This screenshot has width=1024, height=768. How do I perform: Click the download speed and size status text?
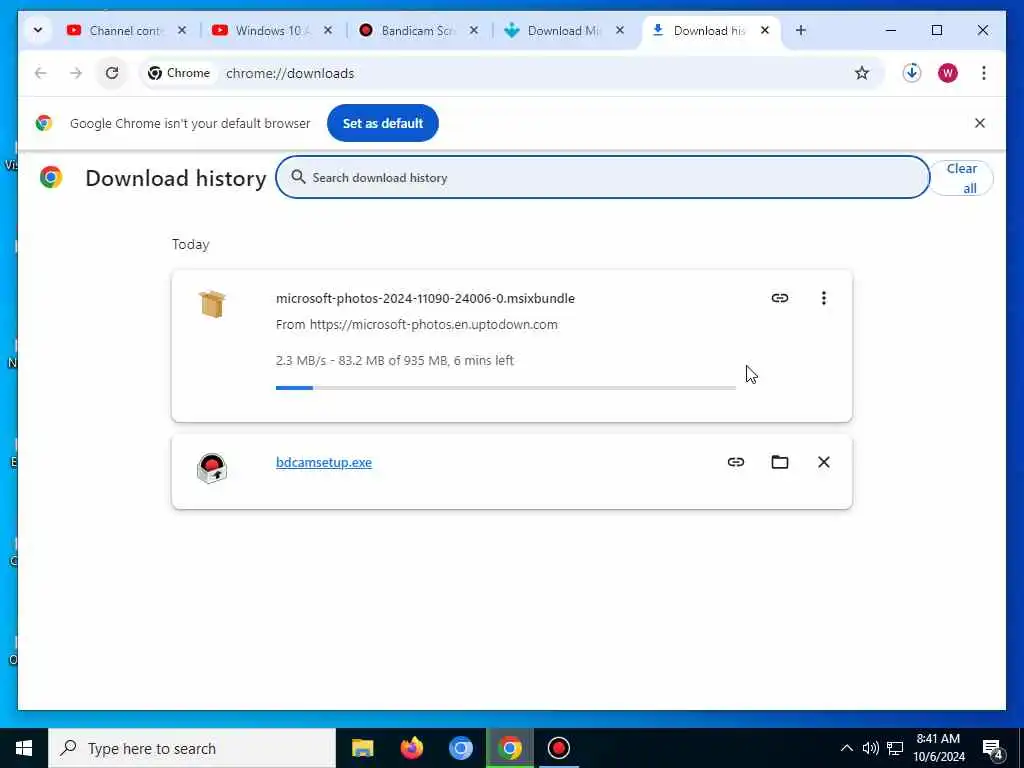tap(394, 360)
